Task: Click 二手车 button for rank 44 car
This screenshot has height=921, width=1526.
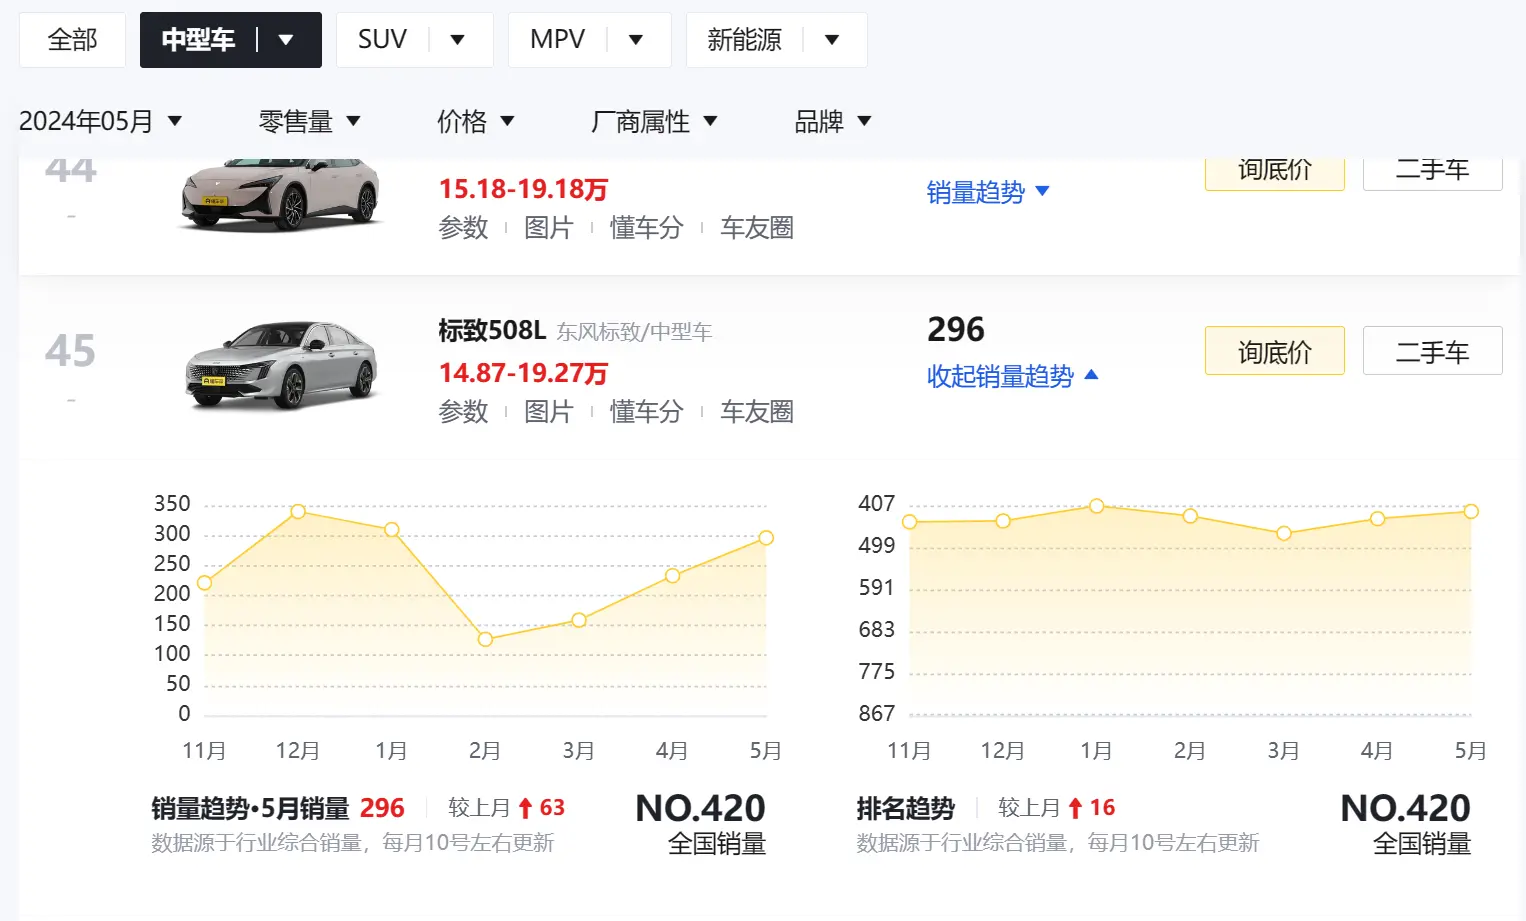Action: (x=1432, y=172)
